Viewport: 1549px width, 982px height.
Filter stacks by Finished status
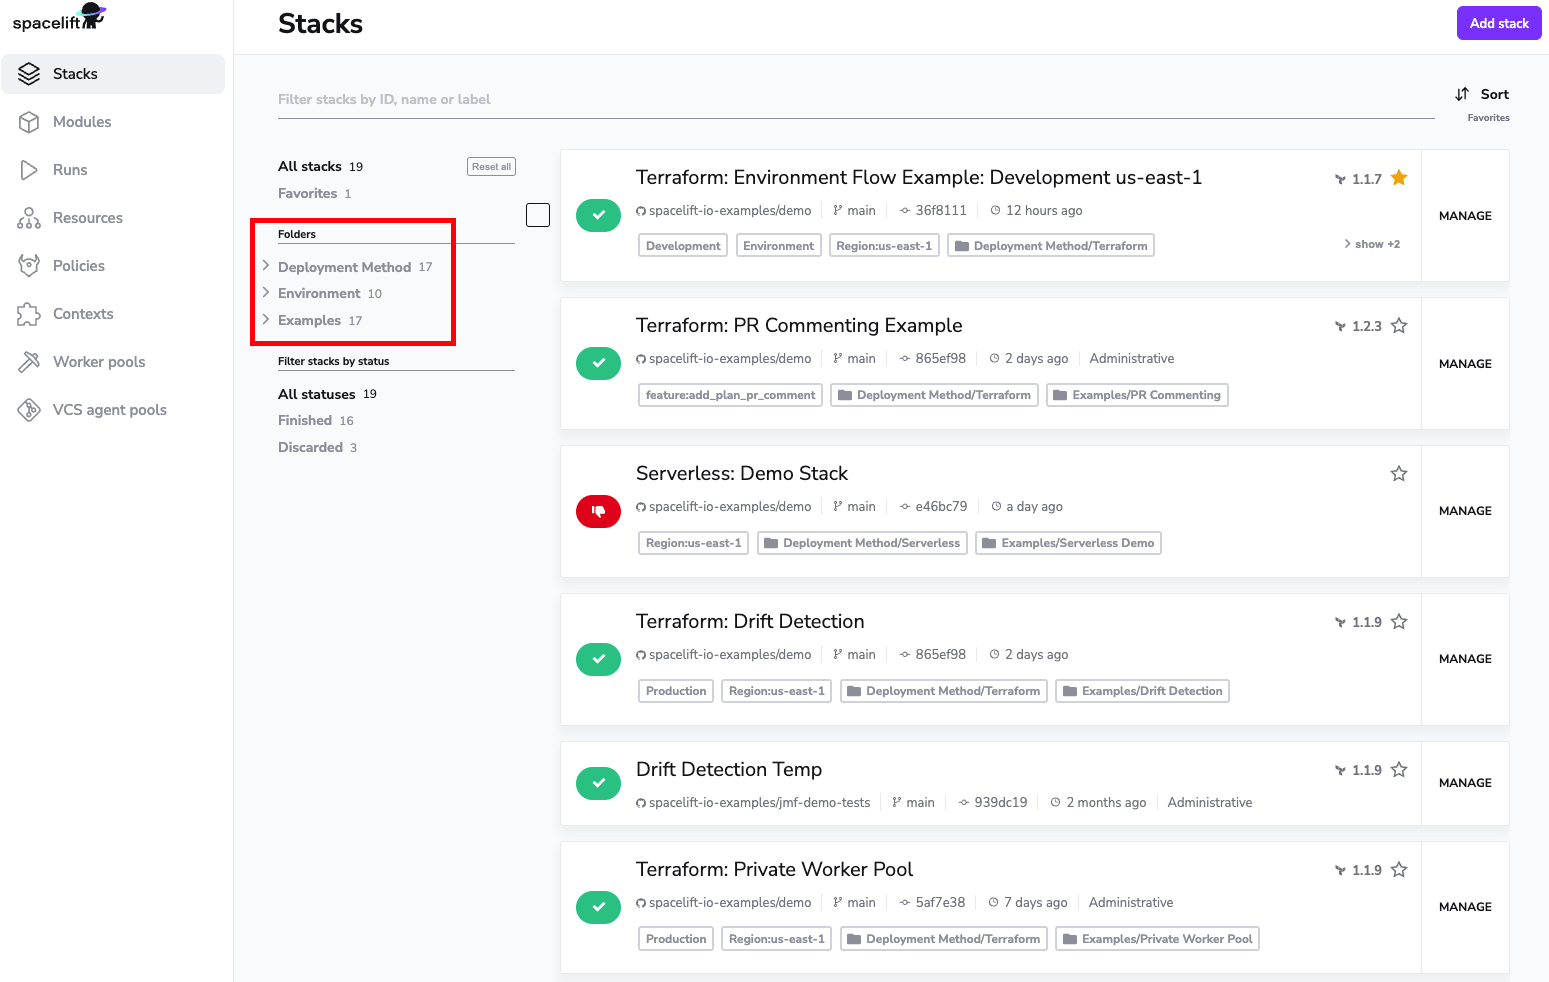(305, 421)
